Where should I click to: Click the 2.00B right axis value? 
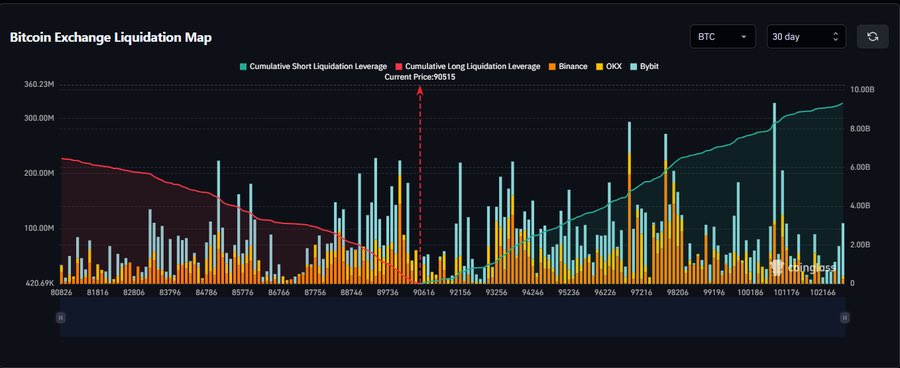click(860, 245)
